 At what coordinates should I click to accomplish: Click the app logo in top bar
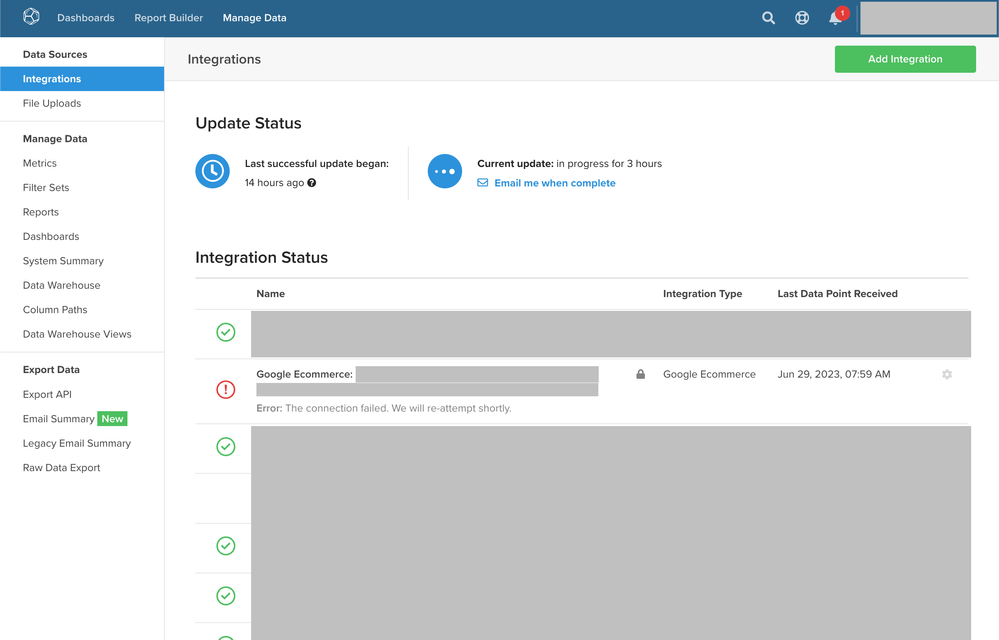coord(31,17)
